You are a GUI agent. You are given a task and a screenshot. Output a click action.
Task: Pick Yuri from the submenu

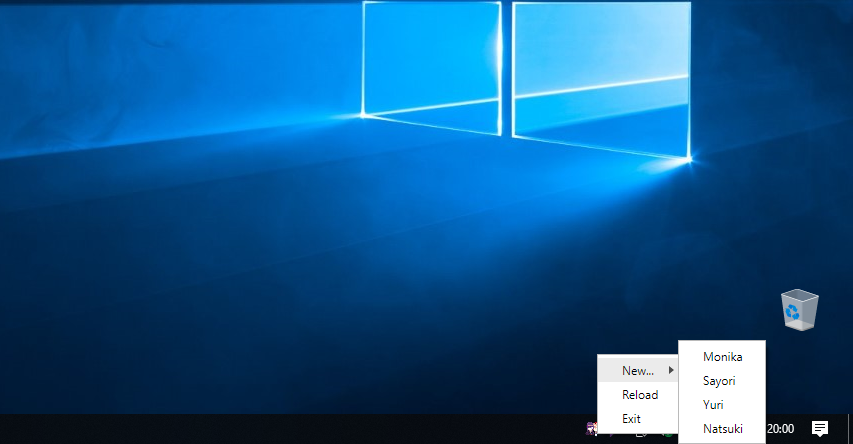pos(722,405)
